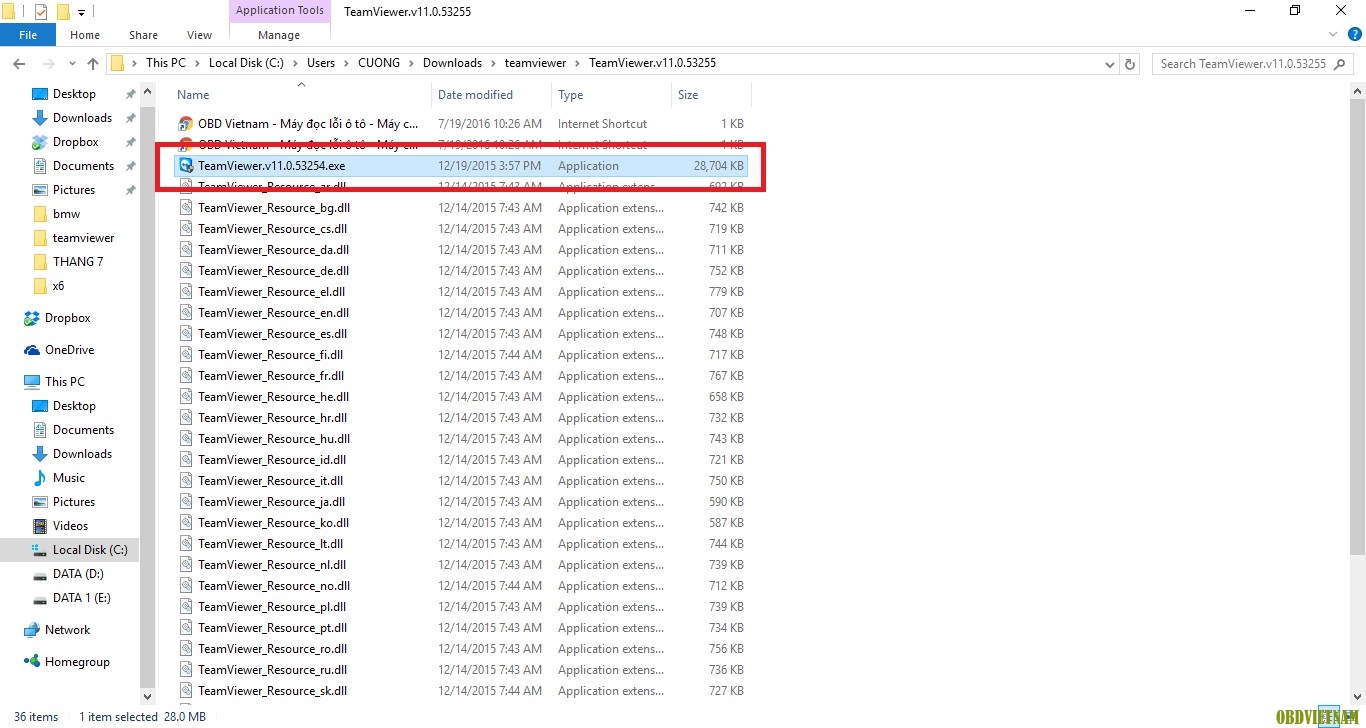Switch to the Home ribbon tab
This screenshot has height=728, width=1366.
[85, 35]
